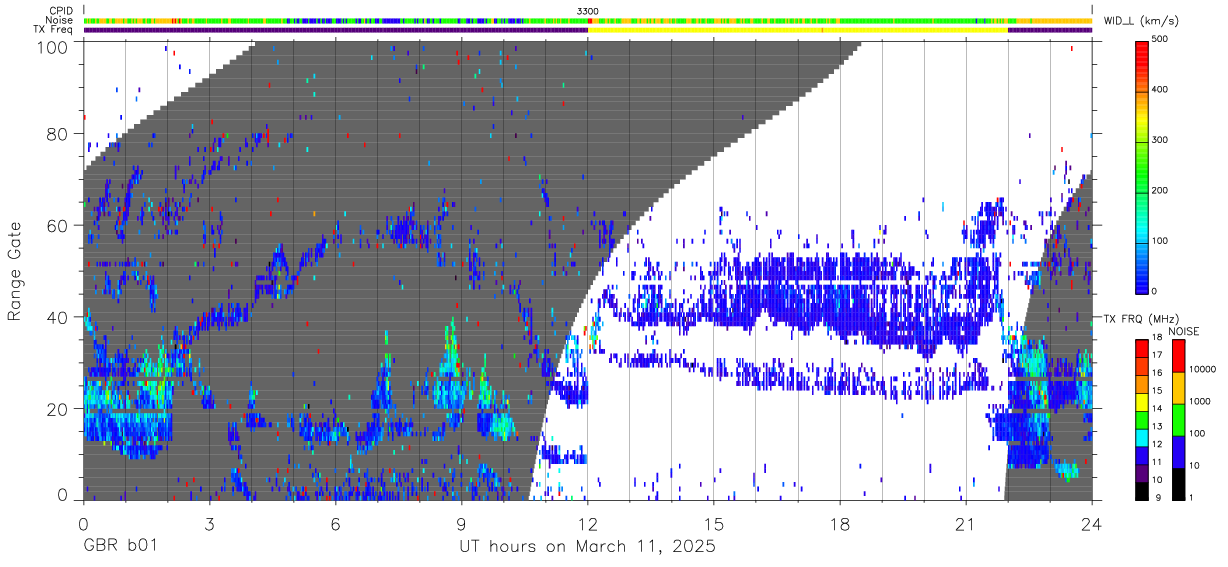Viewport: 1228px width, 567px height.
Task: Click the 1000 label on noise scale
Action: tap(1200, 401)
